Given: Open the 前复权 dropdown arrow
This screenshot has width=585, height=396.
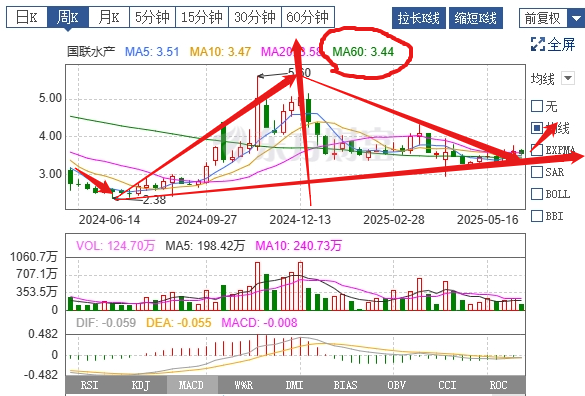Looking at the screenshot, I should pyautogui.click(x=576, y=18).
